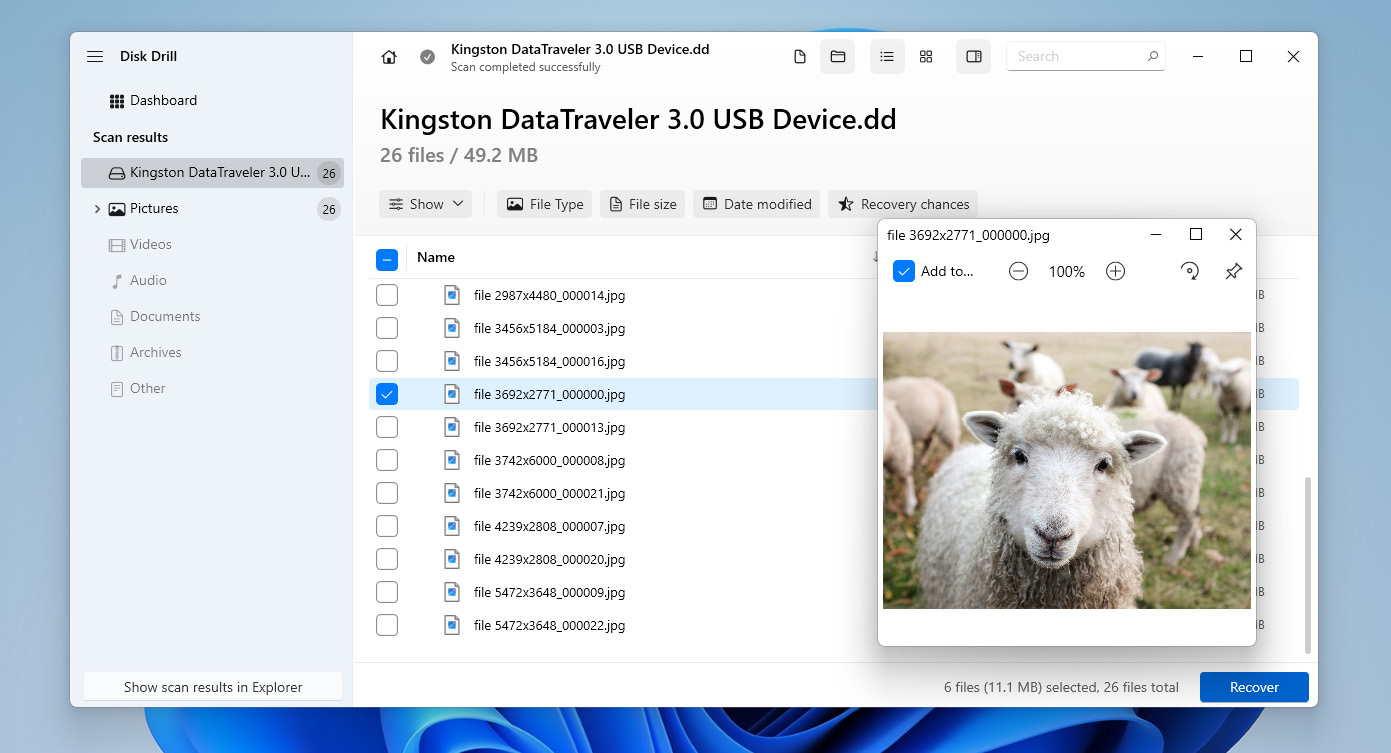Switch to folder view icon in toolbar
The width and height of the screenshot is (1391, 753).
[x=838, y=57]
